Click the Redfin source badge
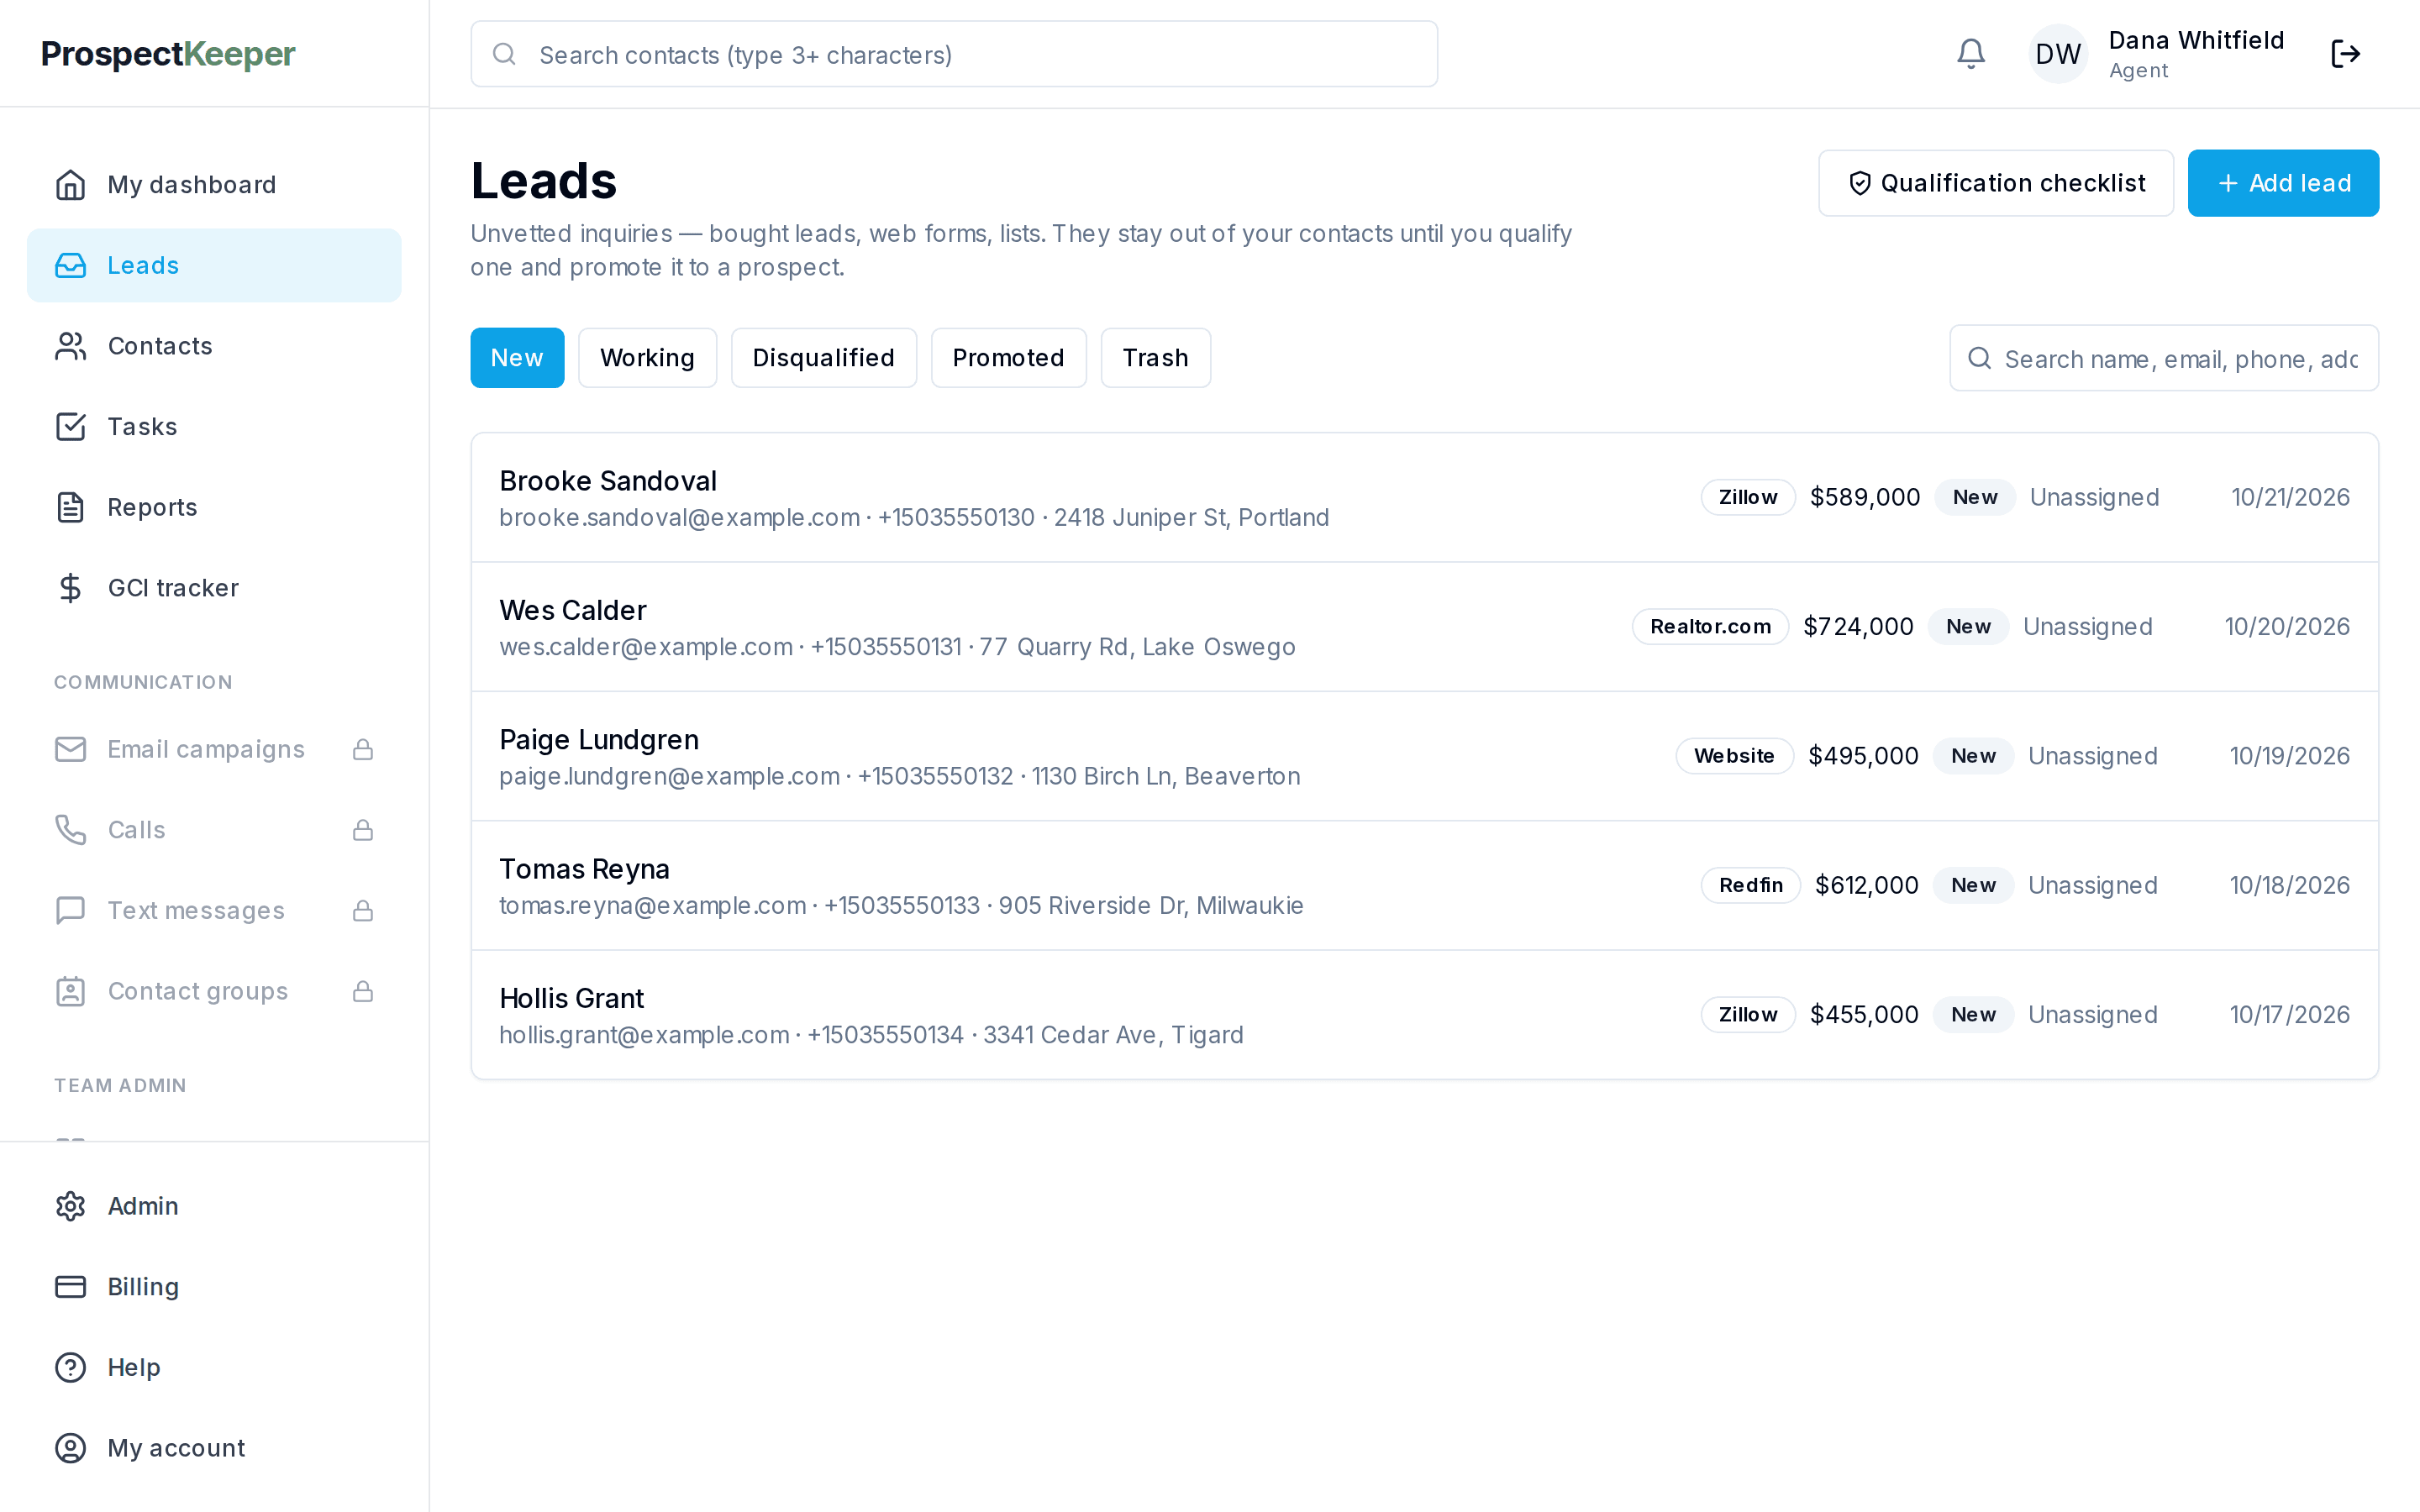 click(1750, 885)
